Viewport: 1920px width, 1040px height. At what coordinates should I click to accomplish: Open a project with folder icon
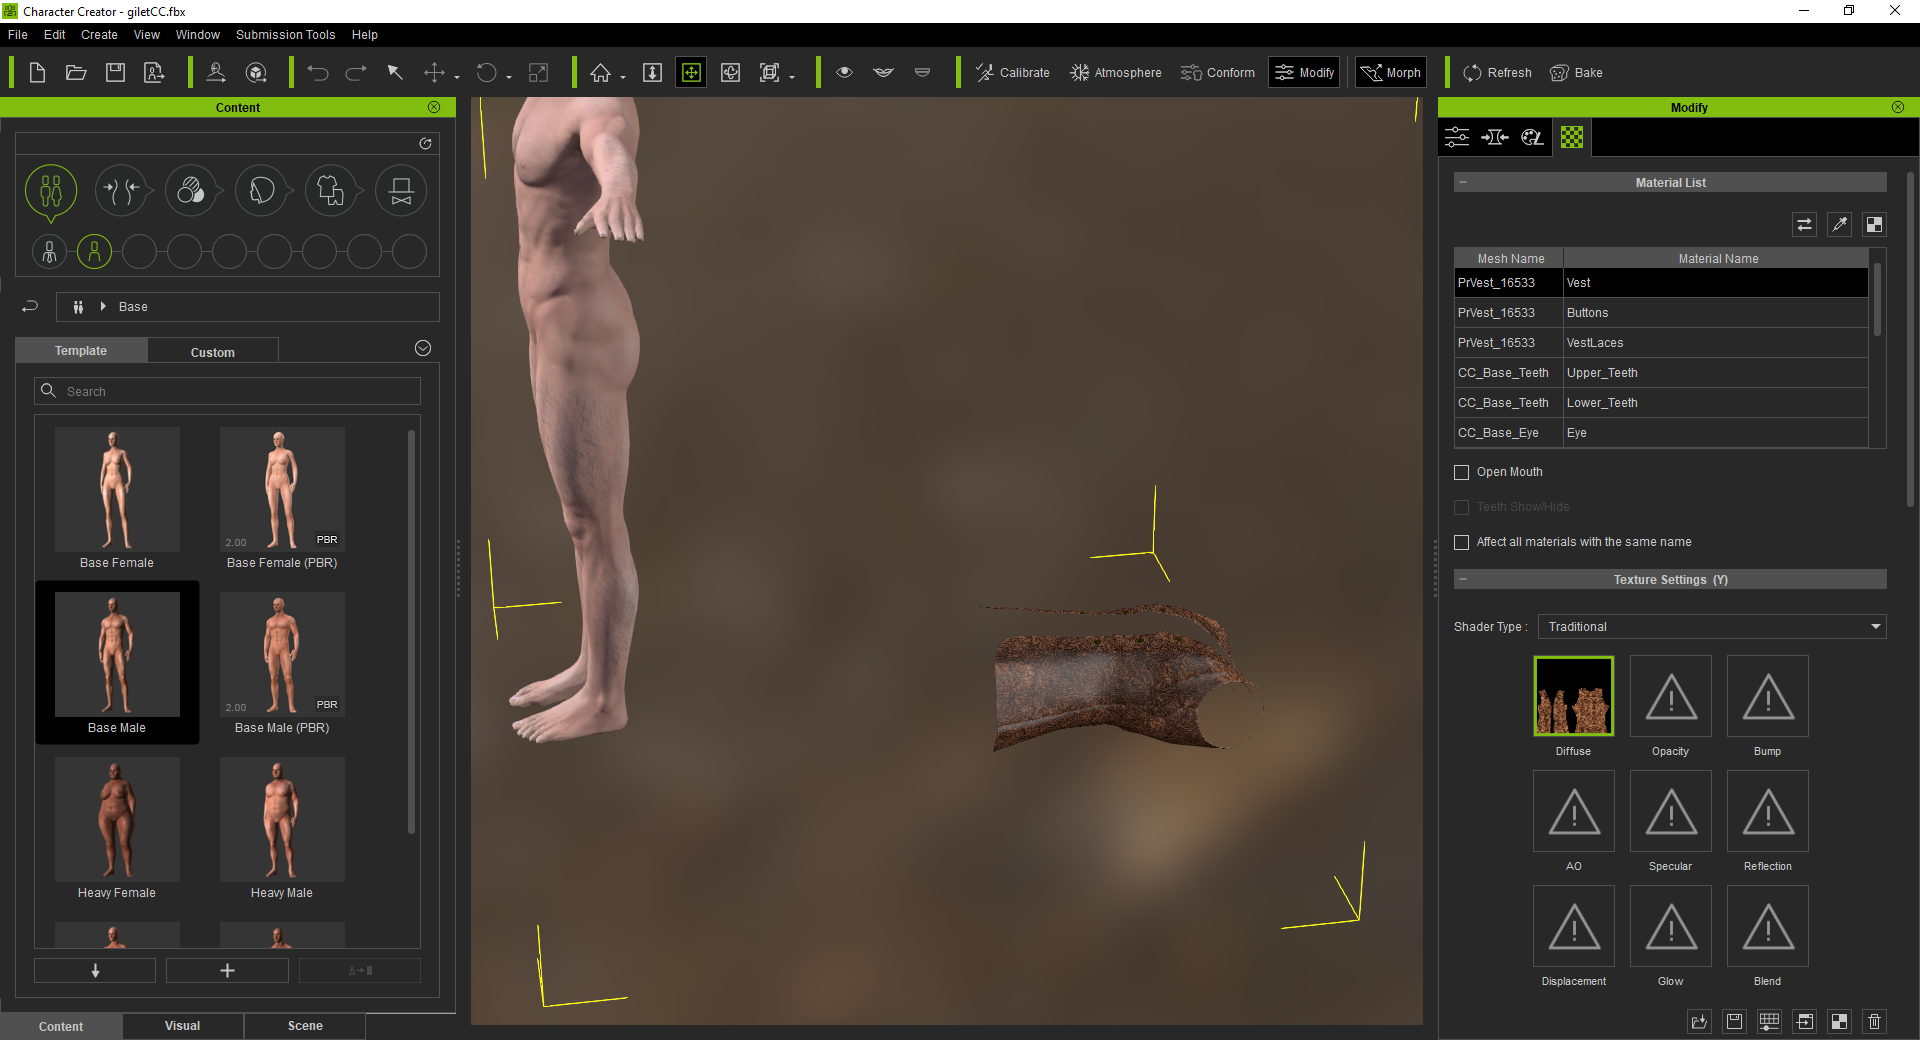coord(76,73)
